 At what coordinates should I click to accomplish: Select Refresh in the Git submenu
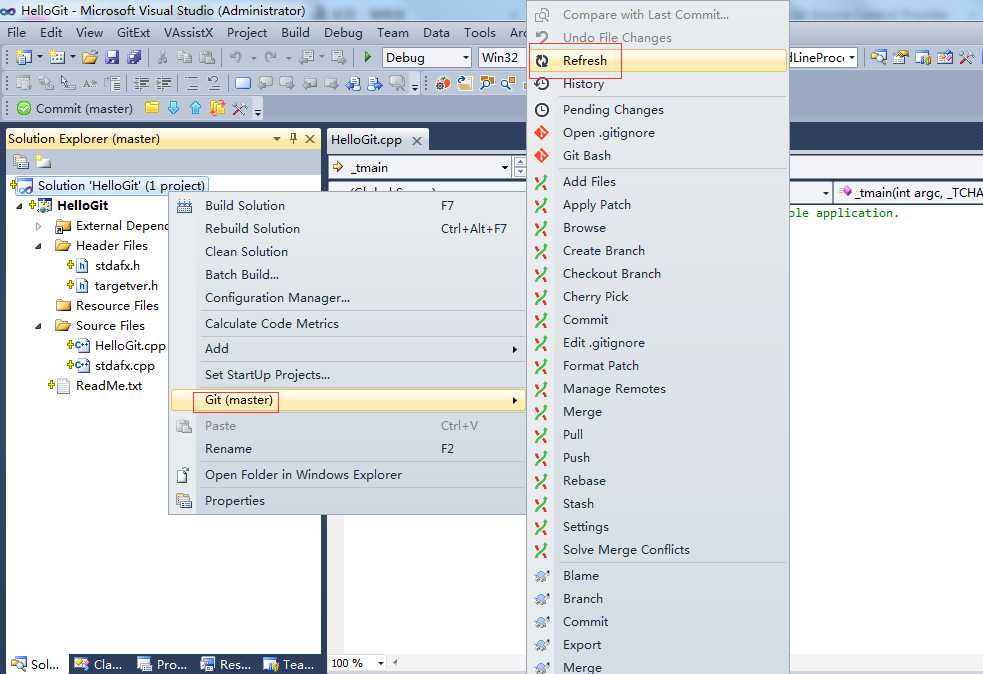pos(658,61)
